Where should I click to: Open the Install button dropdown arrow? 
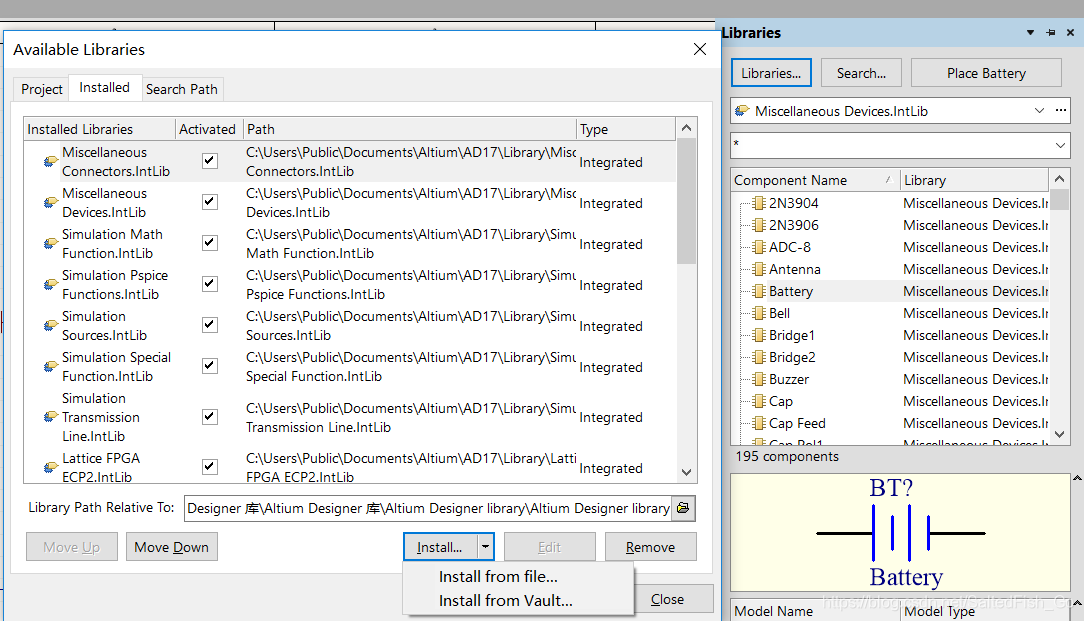tap(485, 547)
